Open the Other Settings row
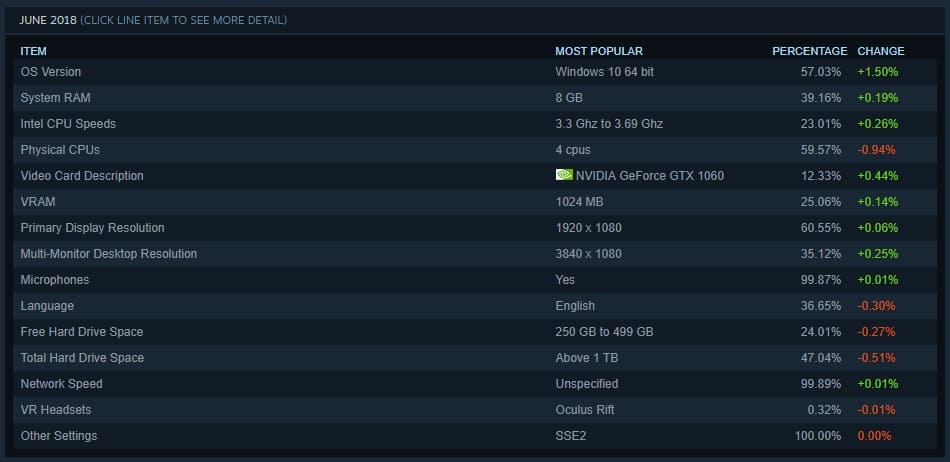950x462 pixels. click(474, 436)
